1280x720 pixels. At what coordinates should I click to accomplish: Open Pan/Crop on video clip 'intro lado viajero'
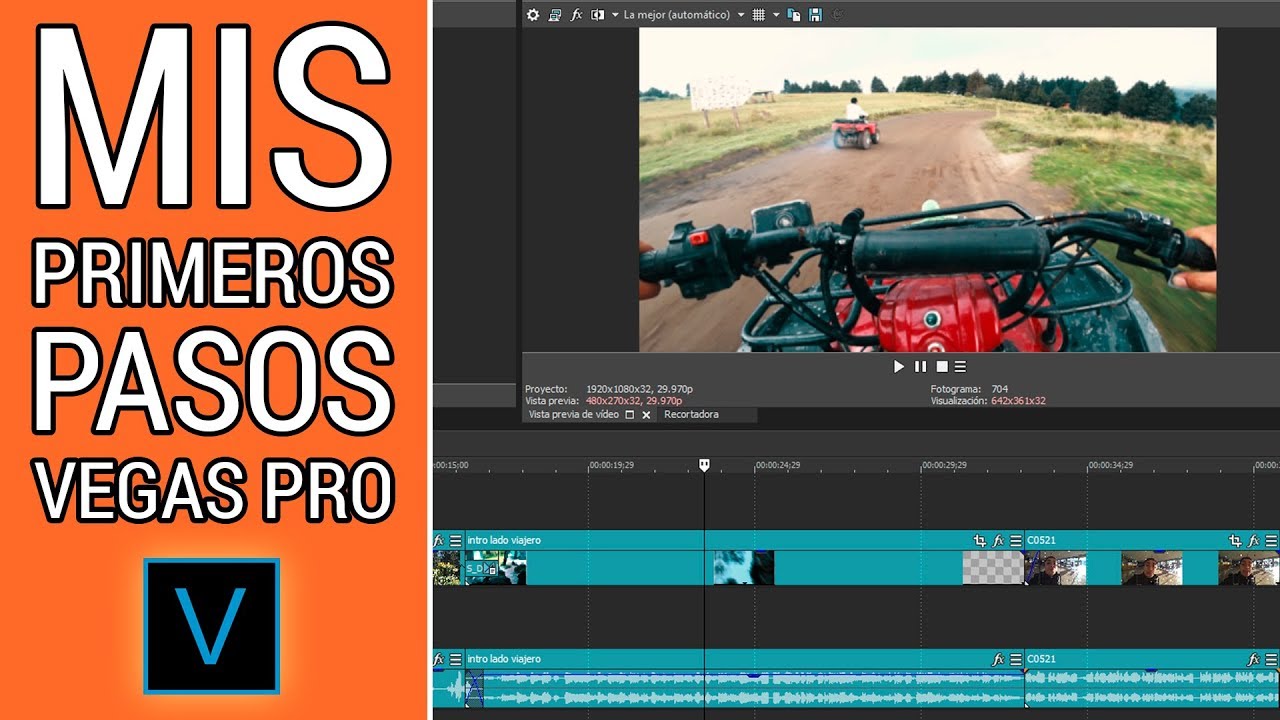click(980, 540)
